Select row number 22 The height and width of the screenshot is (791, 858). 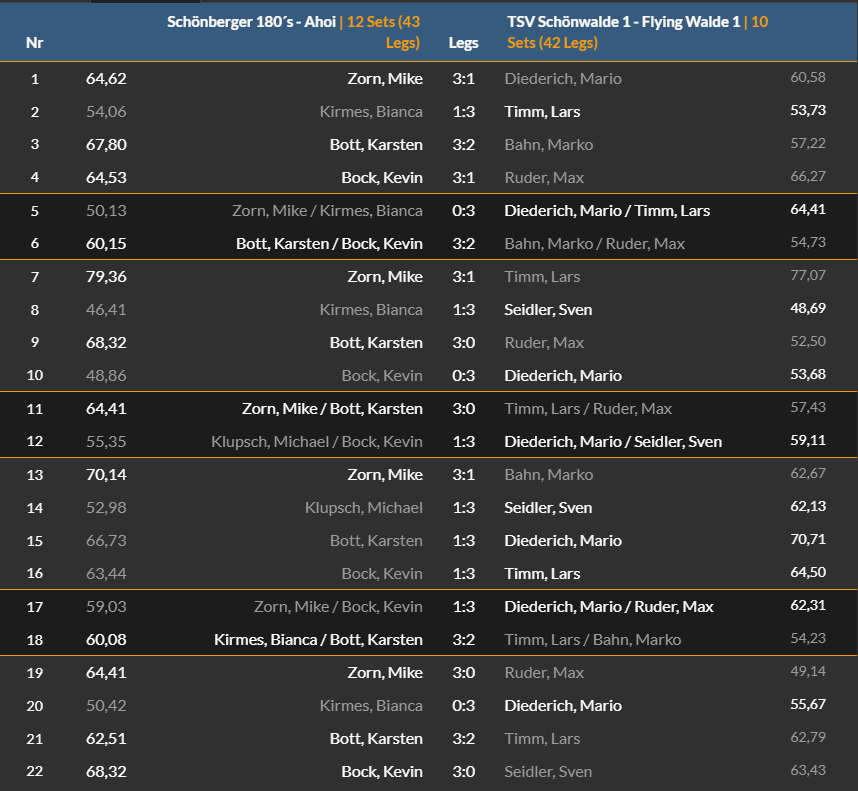34,771
